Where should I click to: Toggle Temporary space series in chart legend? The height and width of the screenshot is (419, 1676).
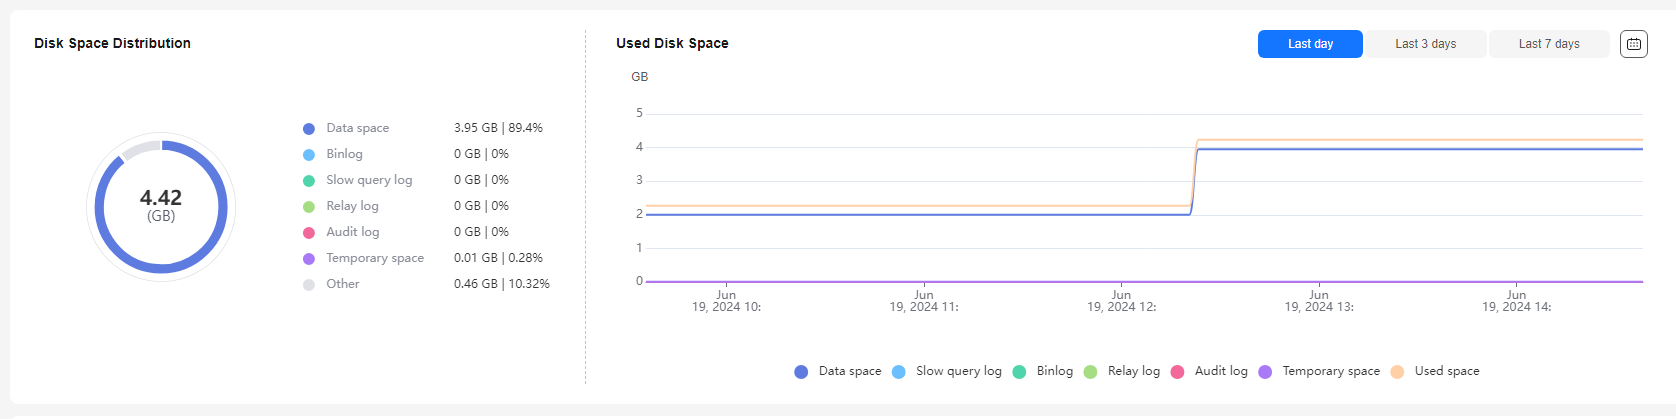pyautogui.click(x=1319, y=371)
